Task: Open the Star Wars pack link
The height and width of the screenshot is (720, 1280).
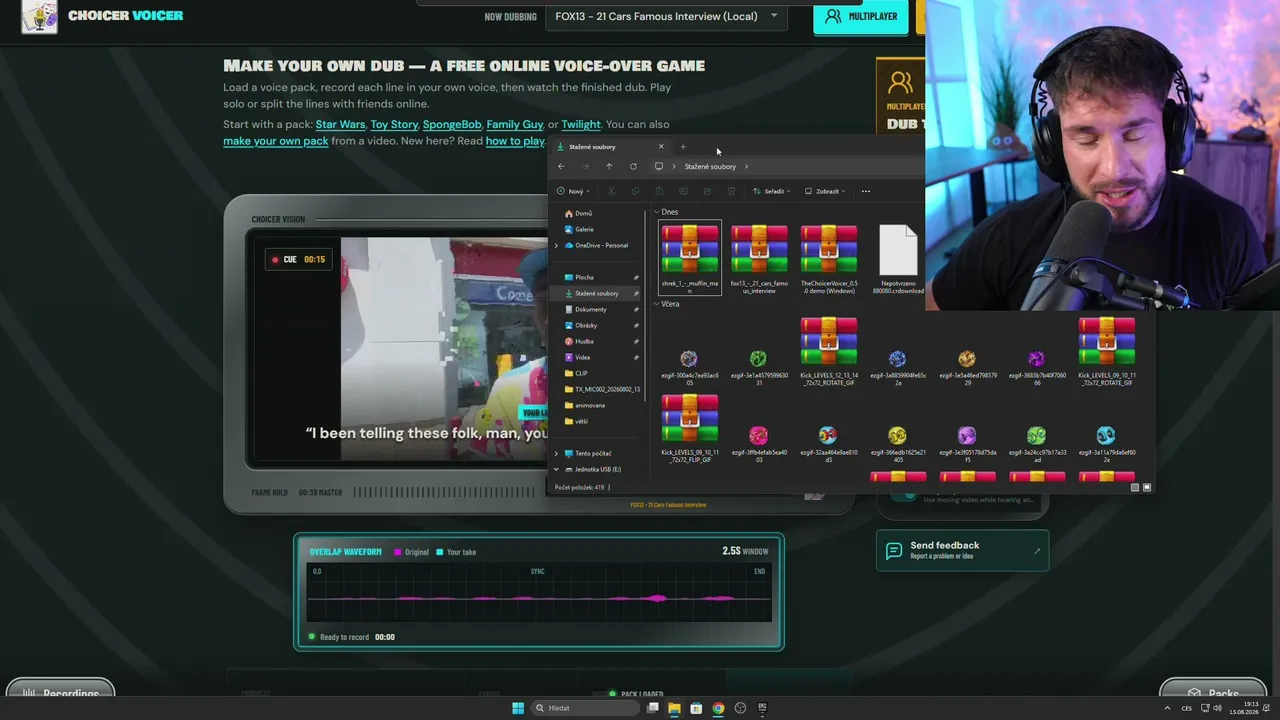Action: [x=340, y=124]
